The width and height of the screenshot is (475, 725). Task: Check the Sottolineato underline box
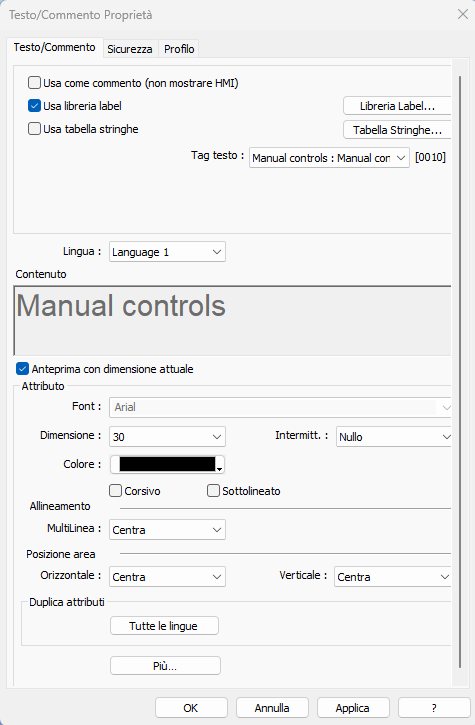click(213, 491)
